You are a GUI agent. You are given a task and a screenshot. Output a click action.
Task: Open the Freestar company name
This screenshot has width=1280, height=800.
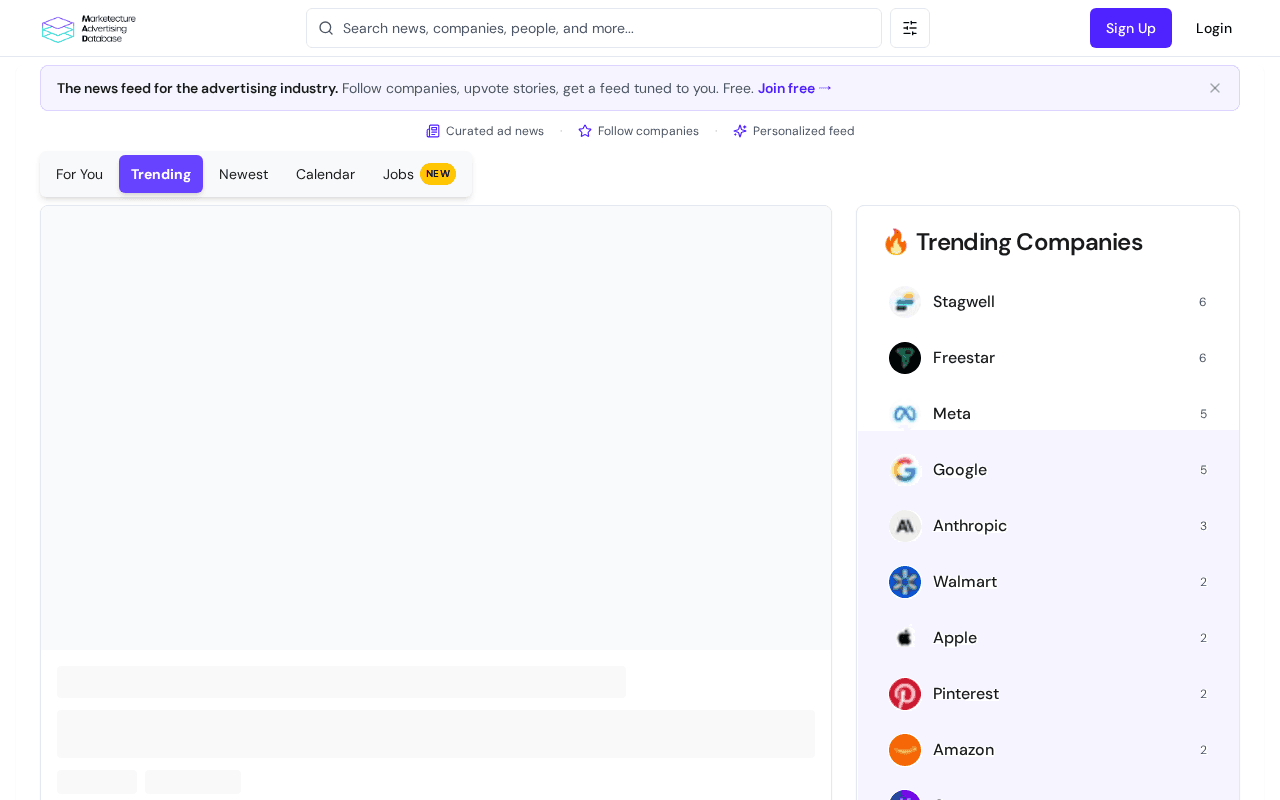click(x=964, y=358)
